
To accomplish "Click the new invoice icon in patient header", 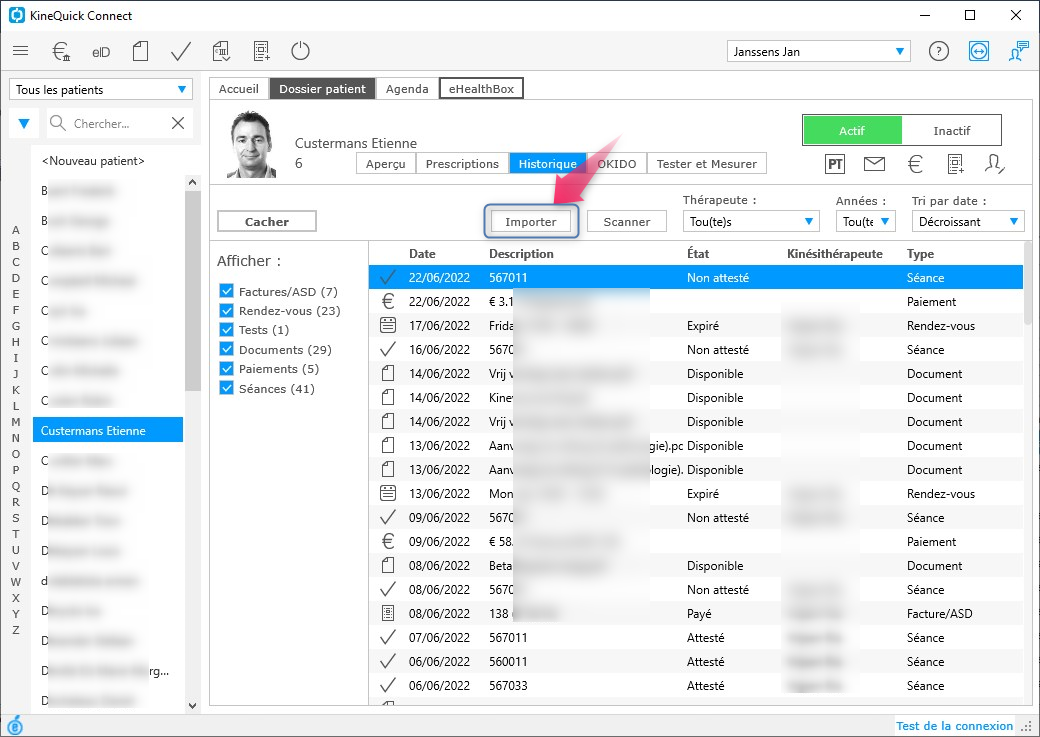I will (x=955, y=164).
